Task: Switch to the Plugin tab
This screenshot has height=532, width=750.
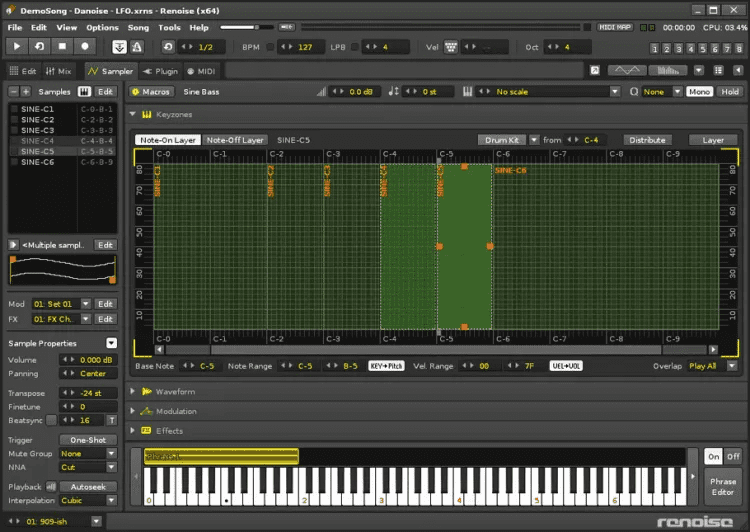Action: (160, 71)
